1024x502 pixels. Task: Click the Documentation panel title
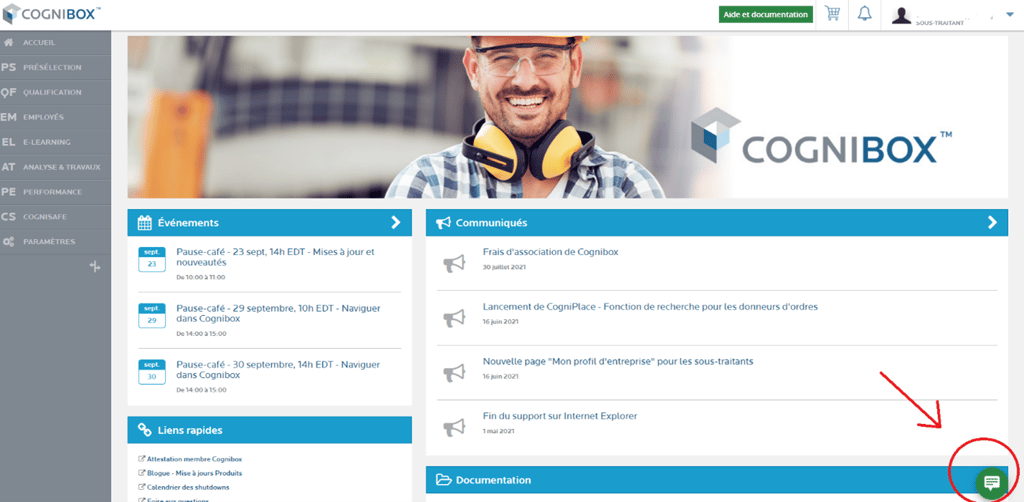click(x=493, y=480)
